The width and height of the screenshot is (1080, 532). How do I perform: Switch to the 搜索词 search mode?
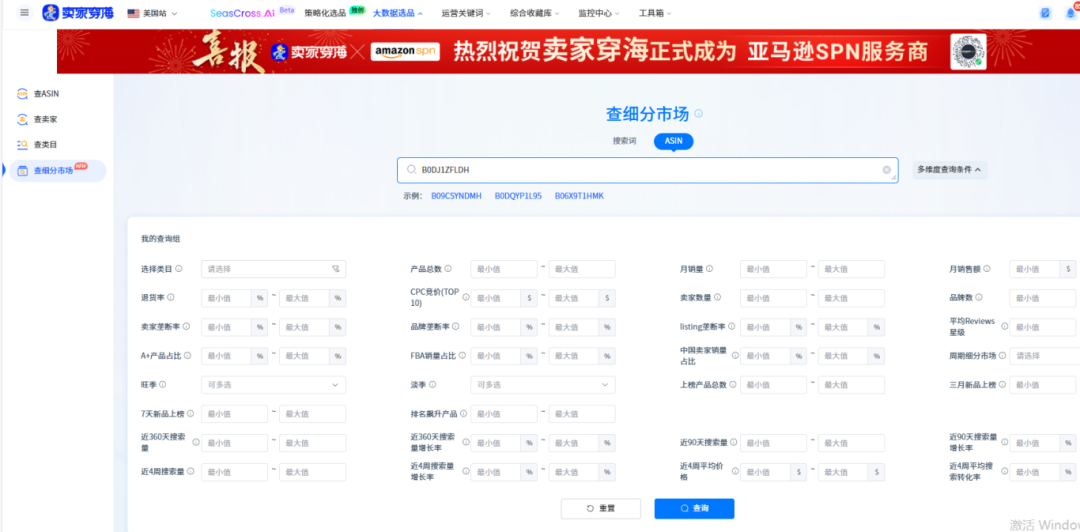[x=625, y=141]
